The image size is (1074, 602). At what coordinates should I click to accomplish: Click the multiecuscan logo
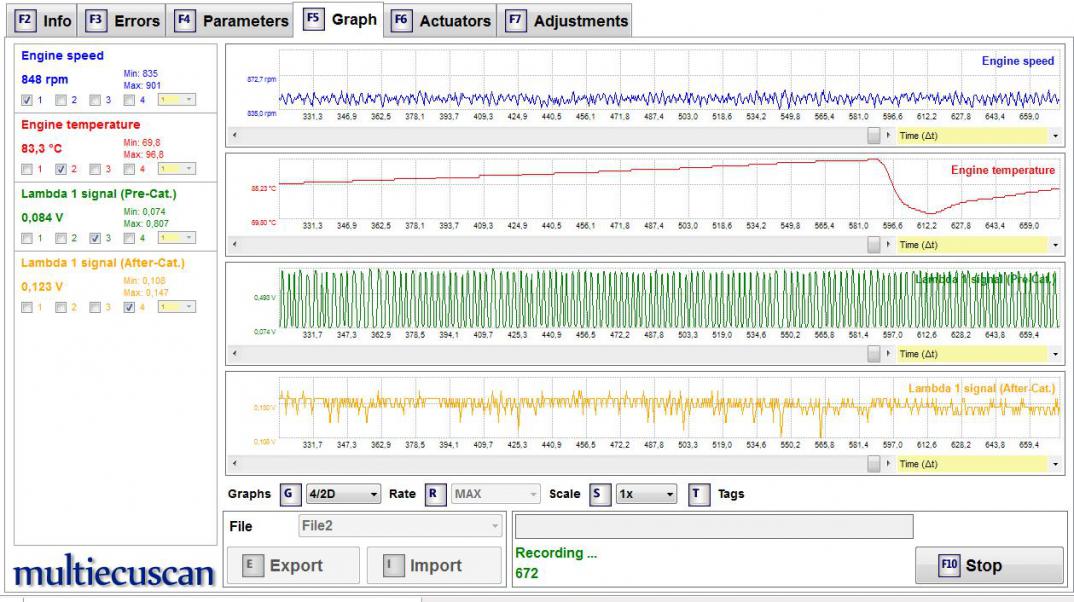[114, 573]
